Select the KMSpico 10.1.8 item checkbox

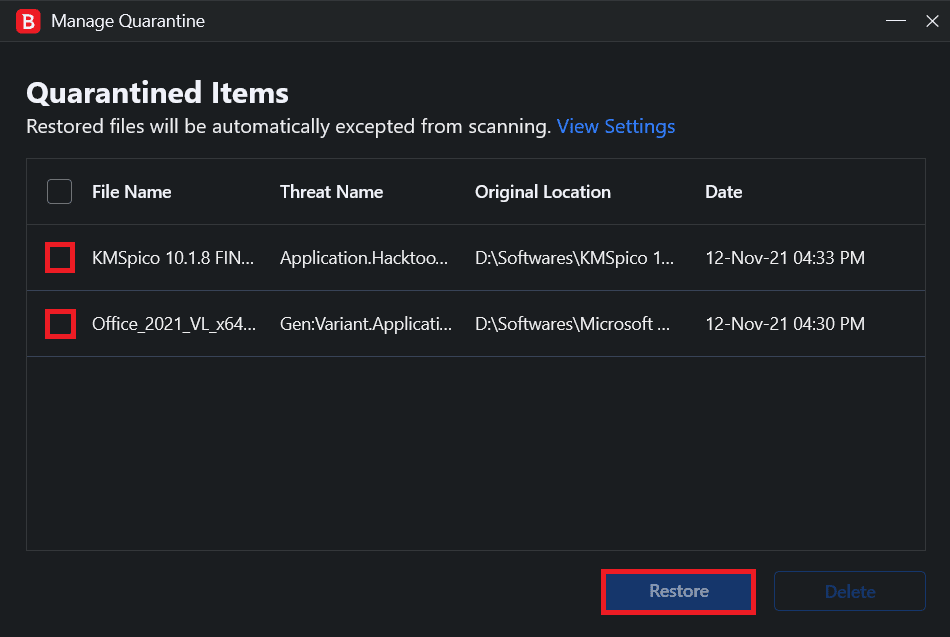tap(60, 257)
